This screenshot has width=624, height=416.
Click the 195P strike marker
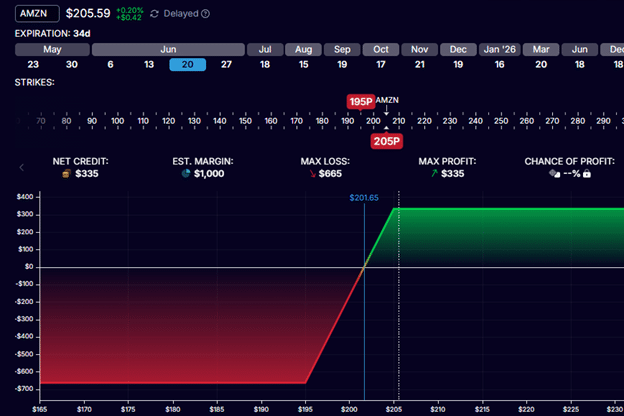tap(361, 102)
